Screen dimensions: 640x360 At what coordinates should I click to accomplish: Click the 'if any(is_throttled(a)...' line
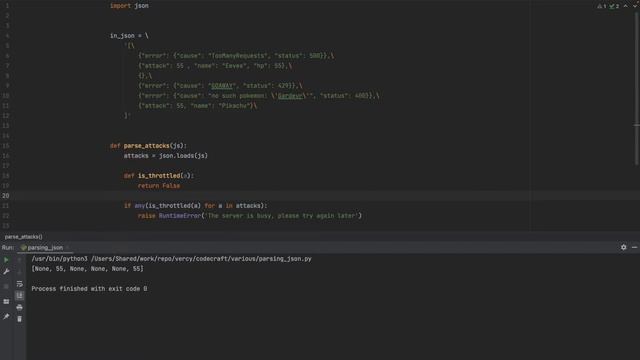pyautogui.click(x=196, y=206)
